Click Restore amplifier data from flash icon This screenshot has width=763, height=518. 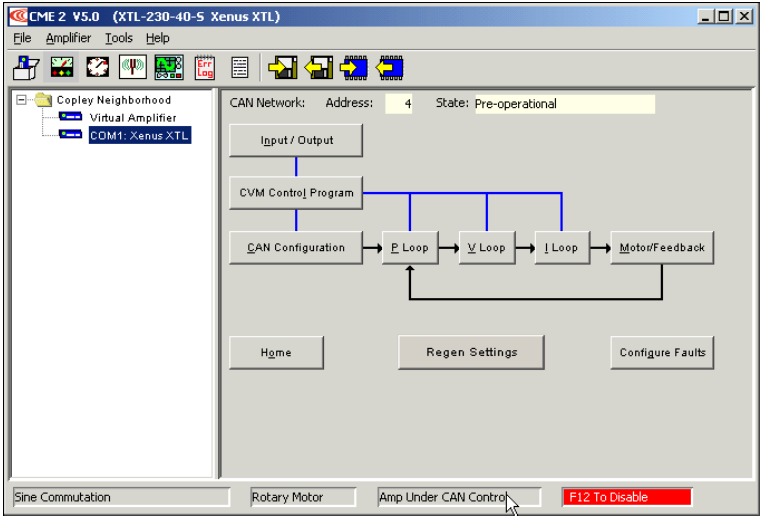(390, 67)
